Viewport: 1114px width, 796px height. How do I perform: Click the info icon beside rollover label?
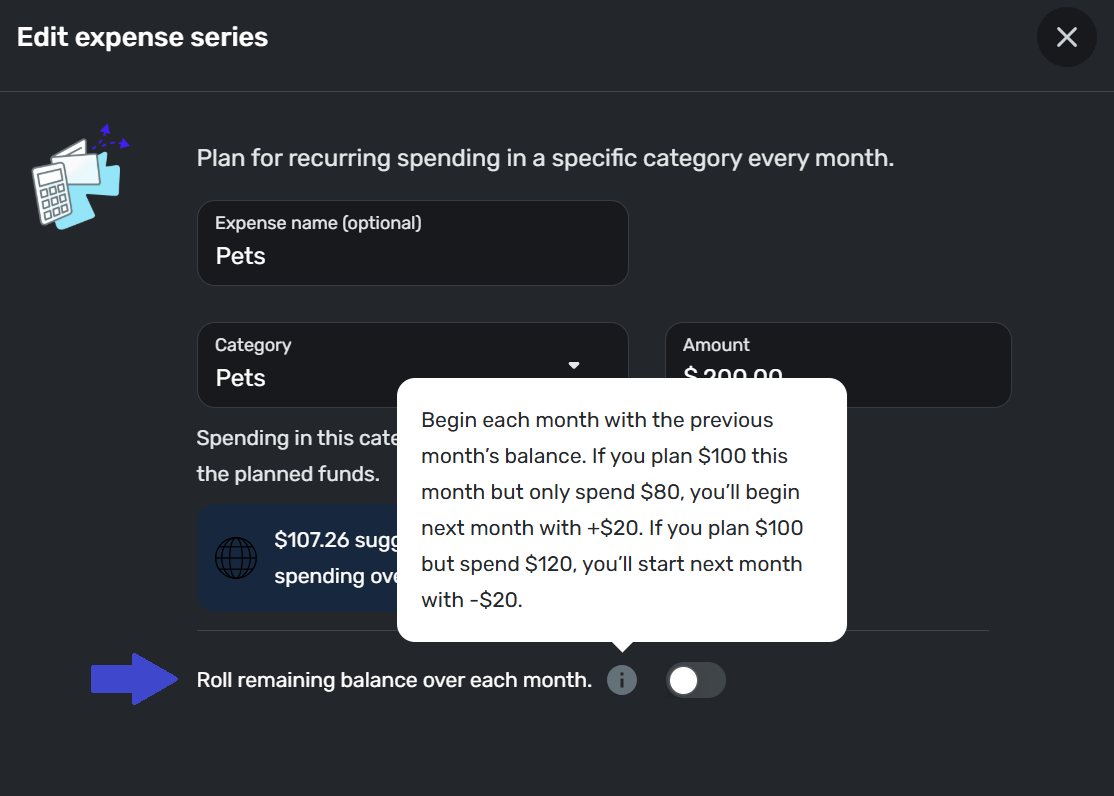click(x=622, y=681)
